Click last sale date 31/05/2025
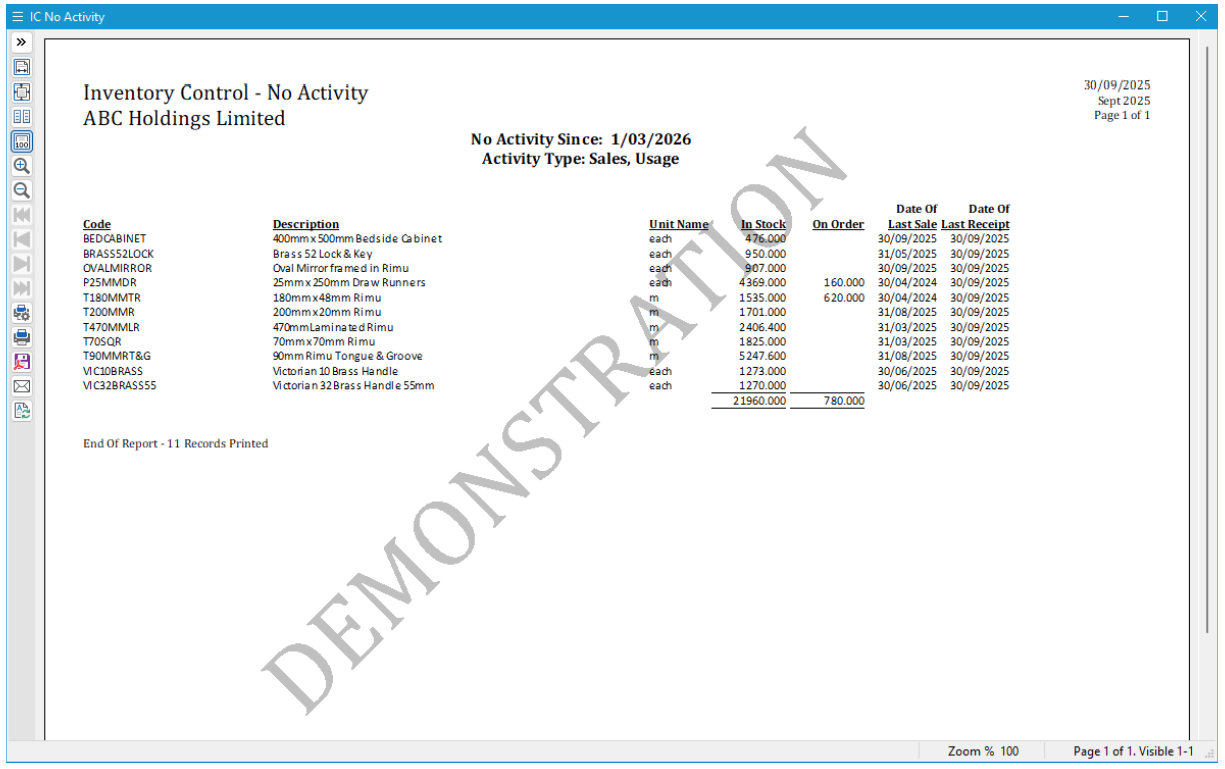The height and width of the screenshot is (769, 1225). coord(907,254)
